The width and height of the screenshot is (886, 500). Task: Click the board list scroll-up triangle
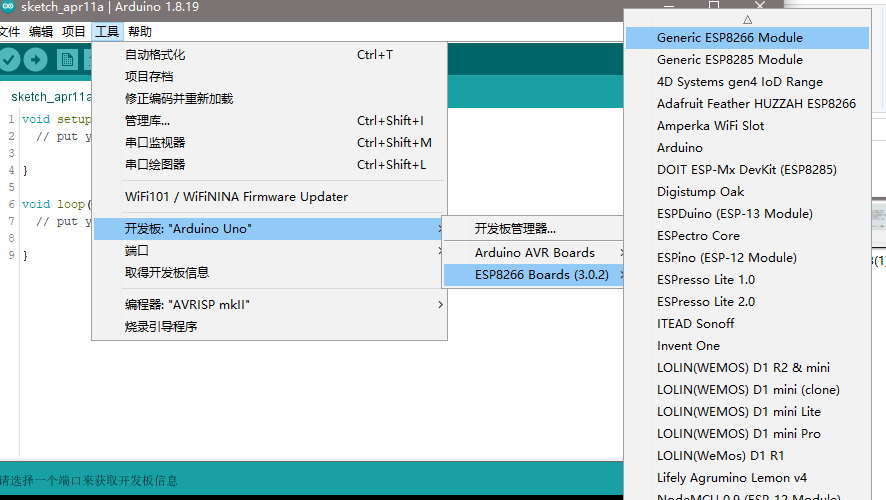point(747,20)
